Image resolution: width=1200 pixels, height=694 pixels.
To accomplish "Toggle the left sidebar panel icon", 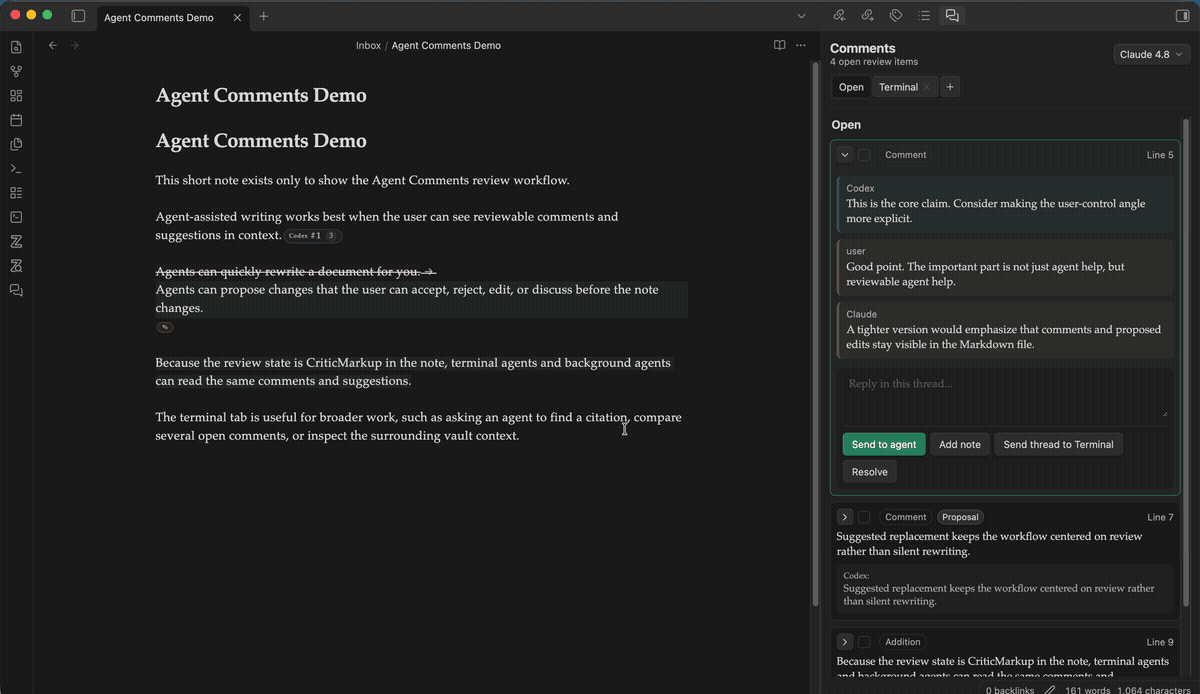I will click(x=79, y=16).
